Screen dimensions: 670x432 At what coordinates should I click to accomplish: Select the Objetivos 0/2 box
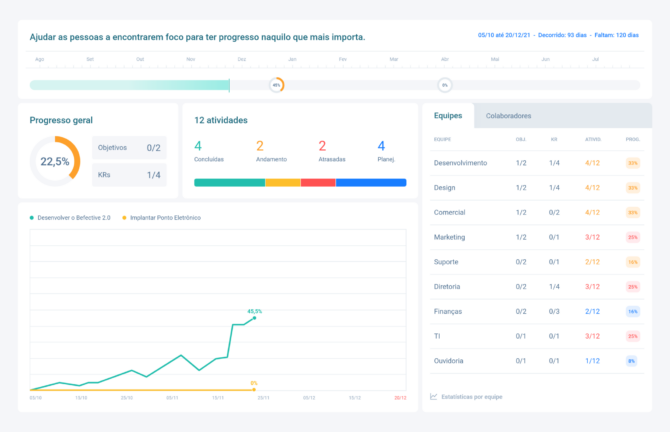[129, 147]
